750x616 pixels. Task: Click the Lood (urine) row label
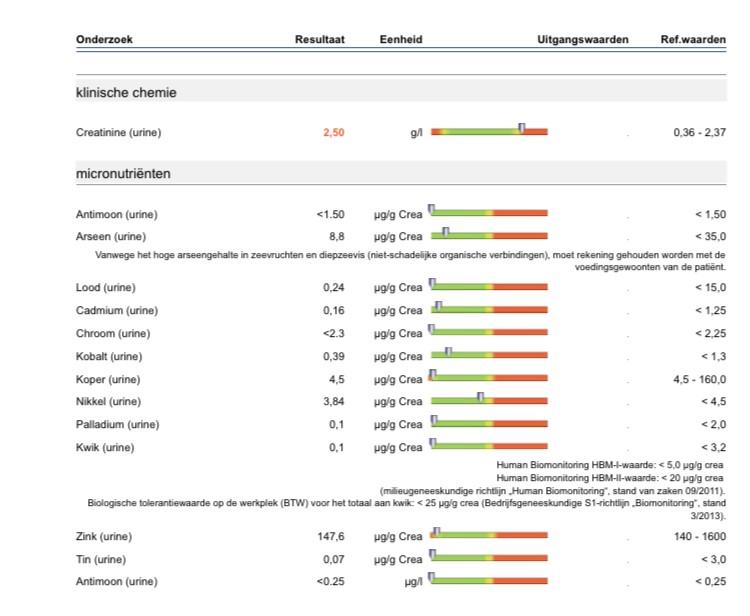(x=105, y=287)
